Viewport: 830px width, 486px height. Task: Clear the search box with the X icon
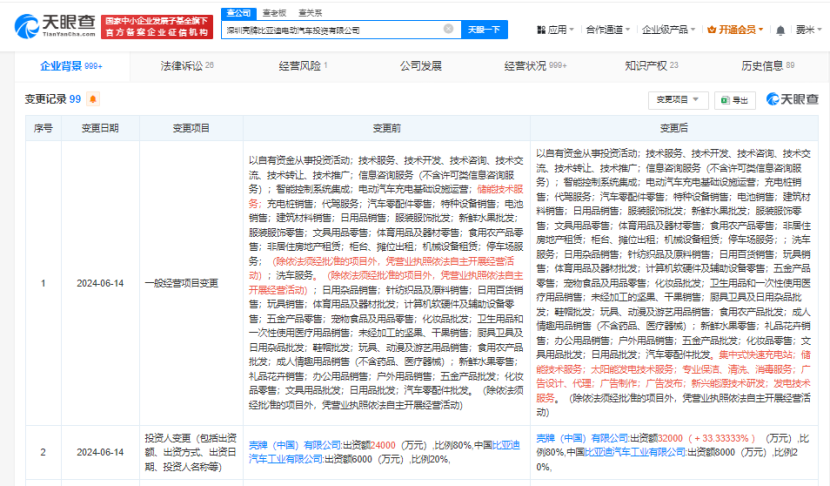pos(448,29)
